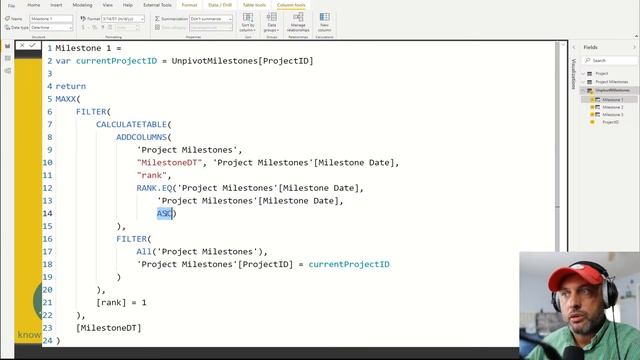Click the highlighted ASC keyword on line 14
This screenshot has height=360, width=640.
coord(164,213)
